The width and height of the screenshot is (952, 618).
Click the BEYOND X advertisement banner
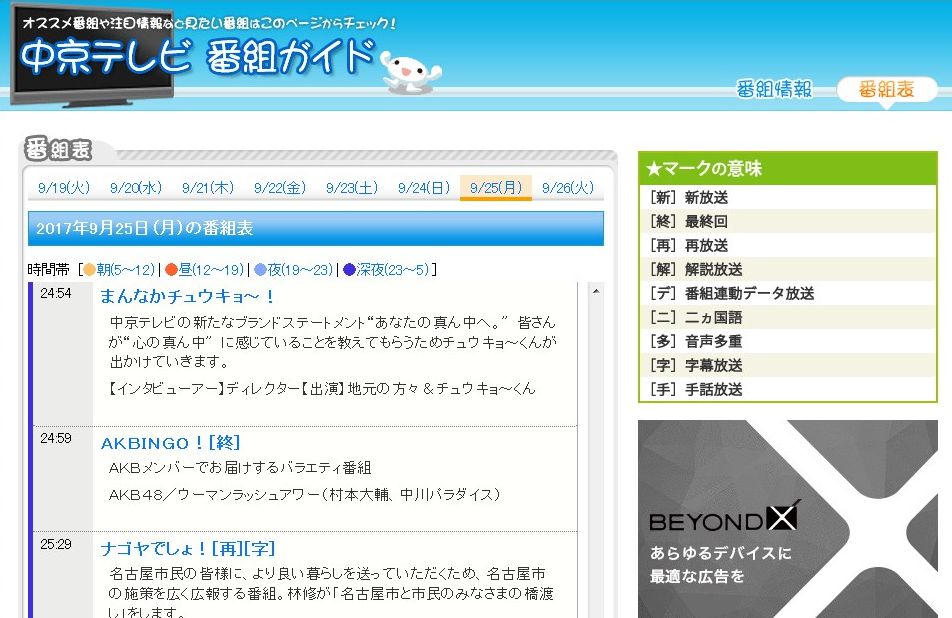coord(787,519)
